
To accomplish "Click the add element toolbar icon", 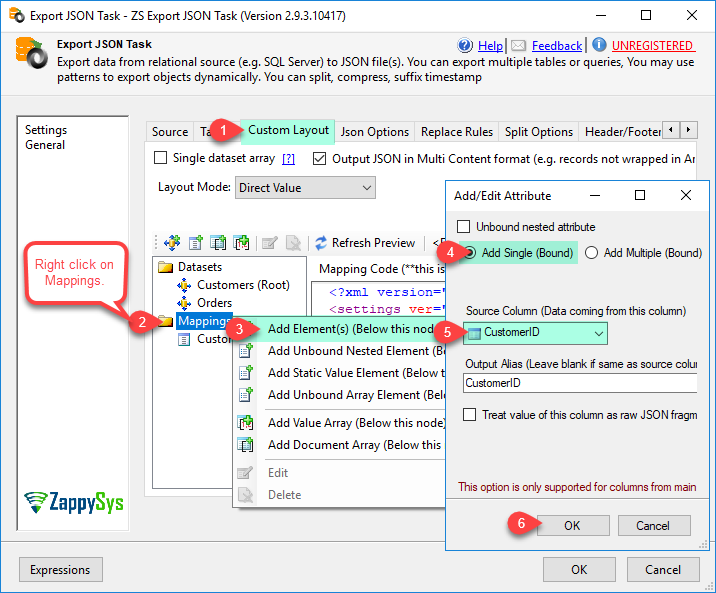I will [195, 243].
